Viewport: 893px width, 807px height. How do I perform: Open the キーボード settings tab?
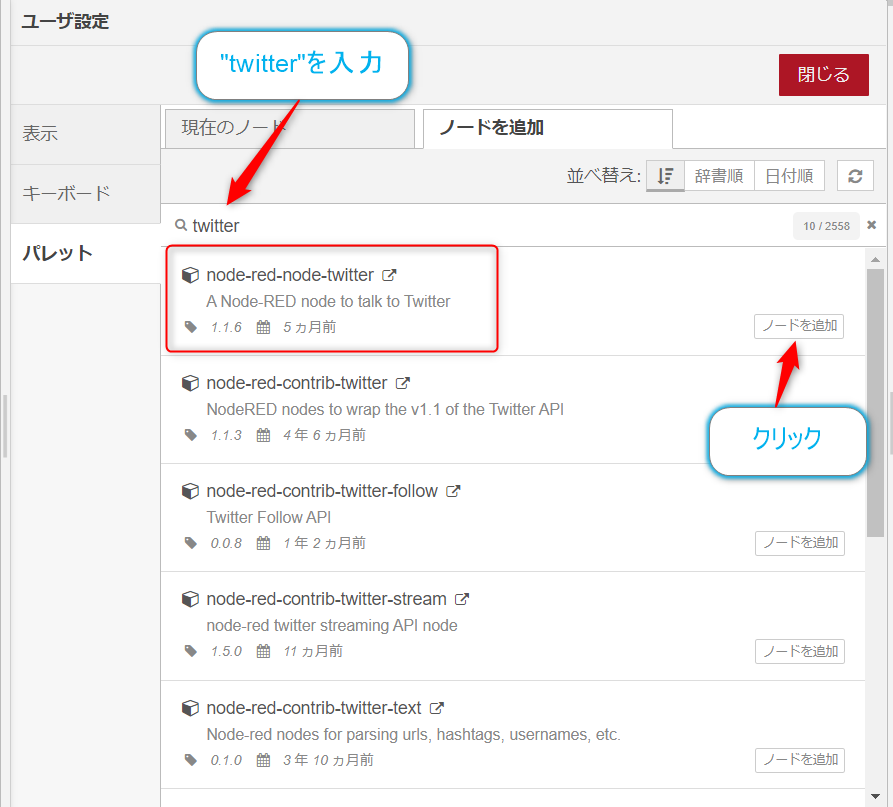click(85, 194)
